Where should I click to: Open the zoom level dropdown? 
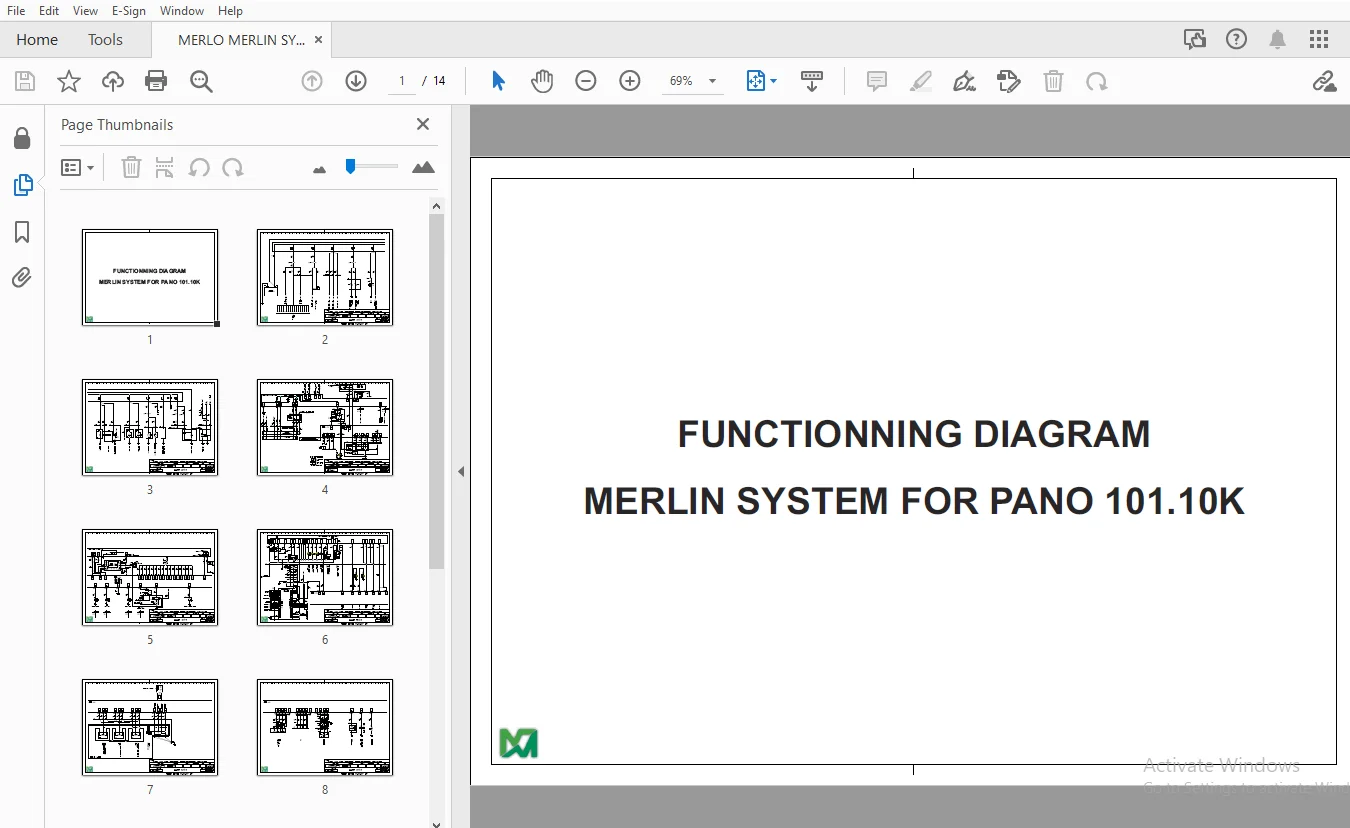[x=712, y=81]
